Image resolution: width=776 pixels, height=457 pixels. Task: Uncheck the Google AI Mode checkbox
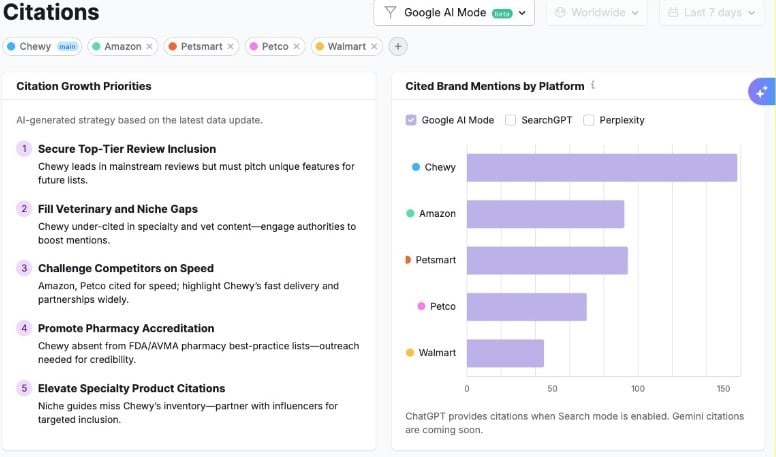411,120
